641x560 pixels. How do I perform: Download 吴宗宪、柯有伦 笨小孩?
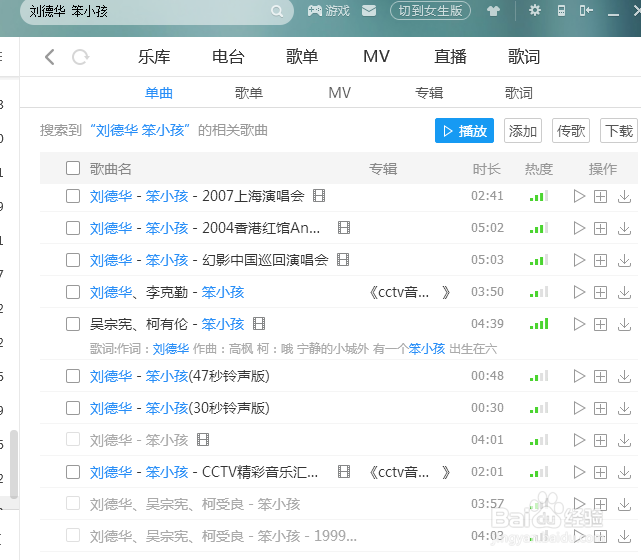coord(624,324)
